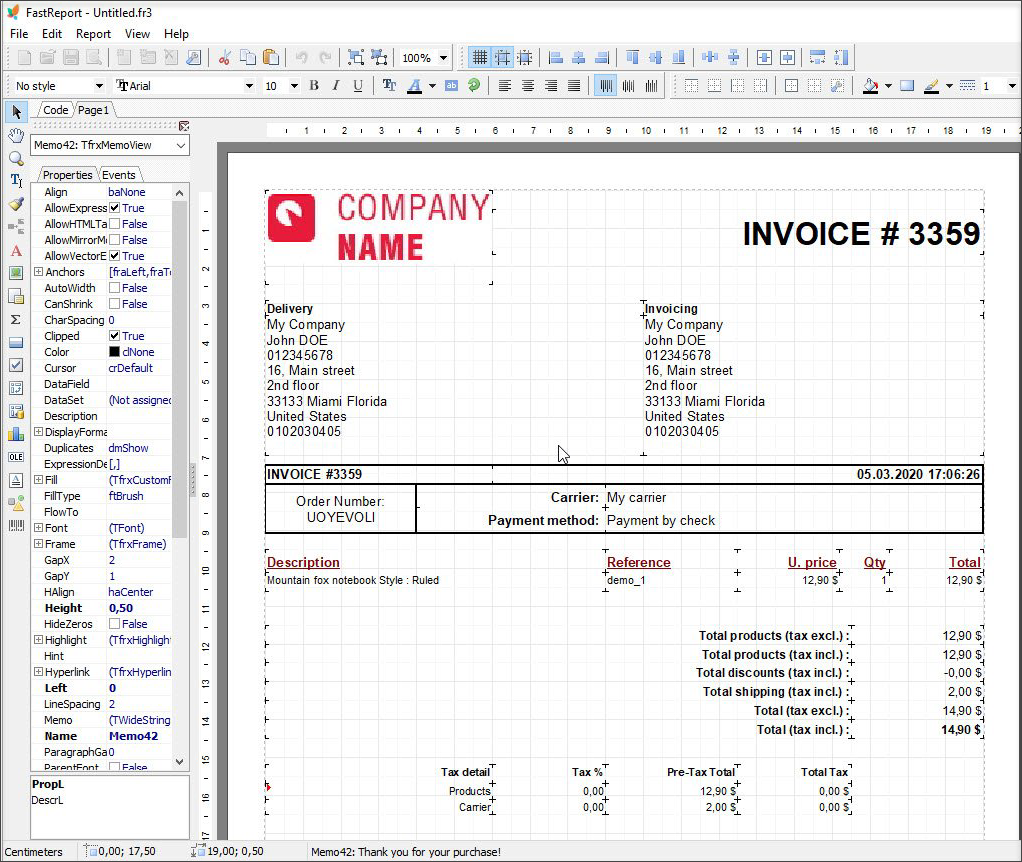Screen dimensions: 1022x862
Task: Open the No style dropdown
Action: 99,85
